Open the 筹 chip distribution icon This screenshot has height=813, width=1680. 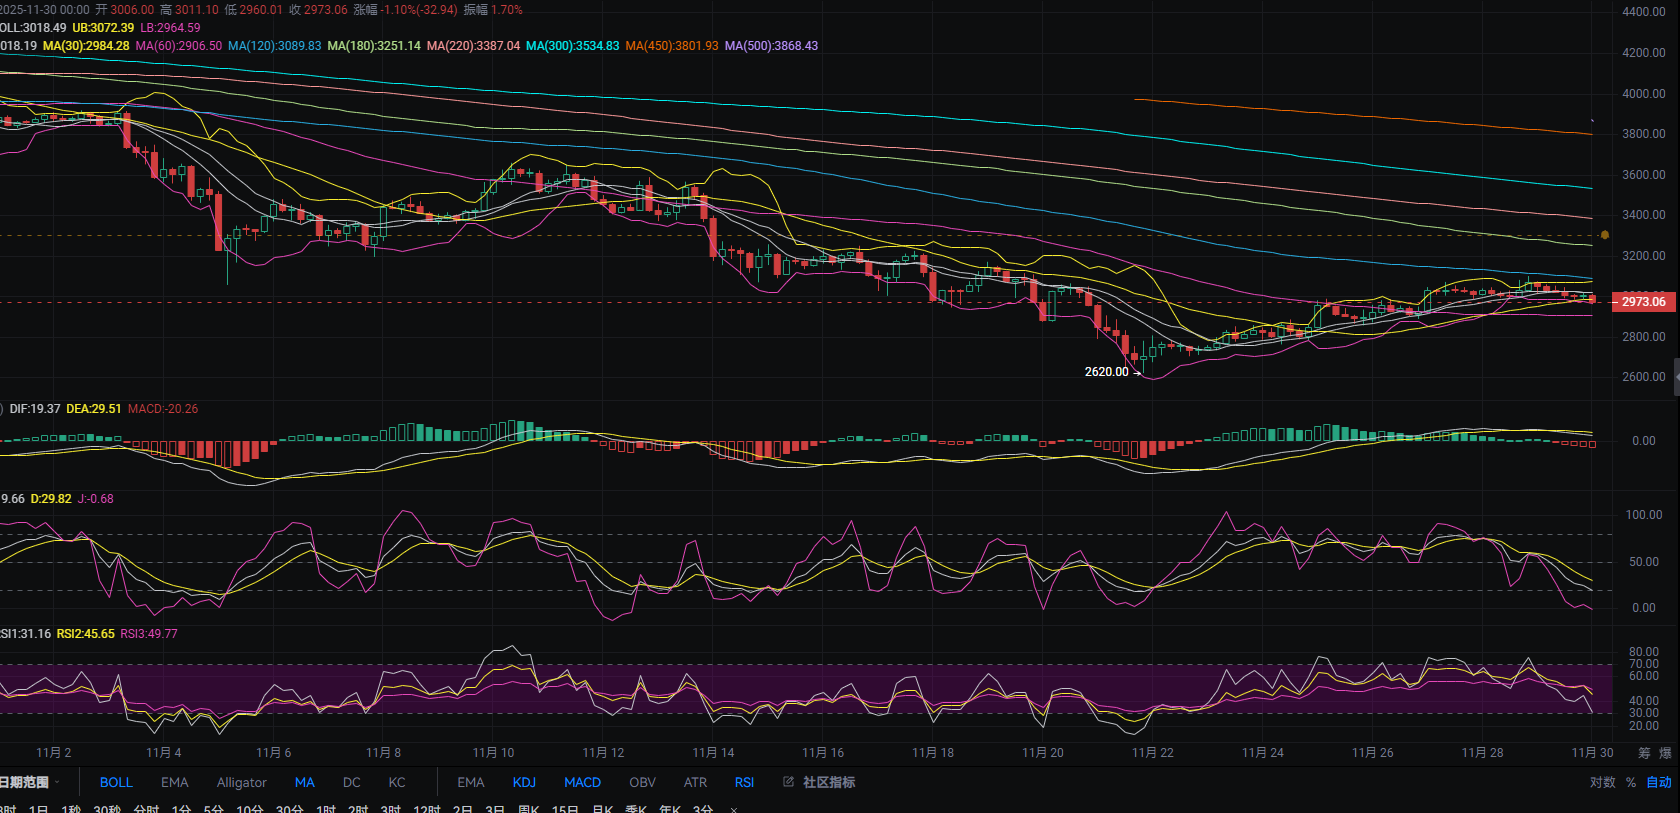click(x=1644, y=753)
